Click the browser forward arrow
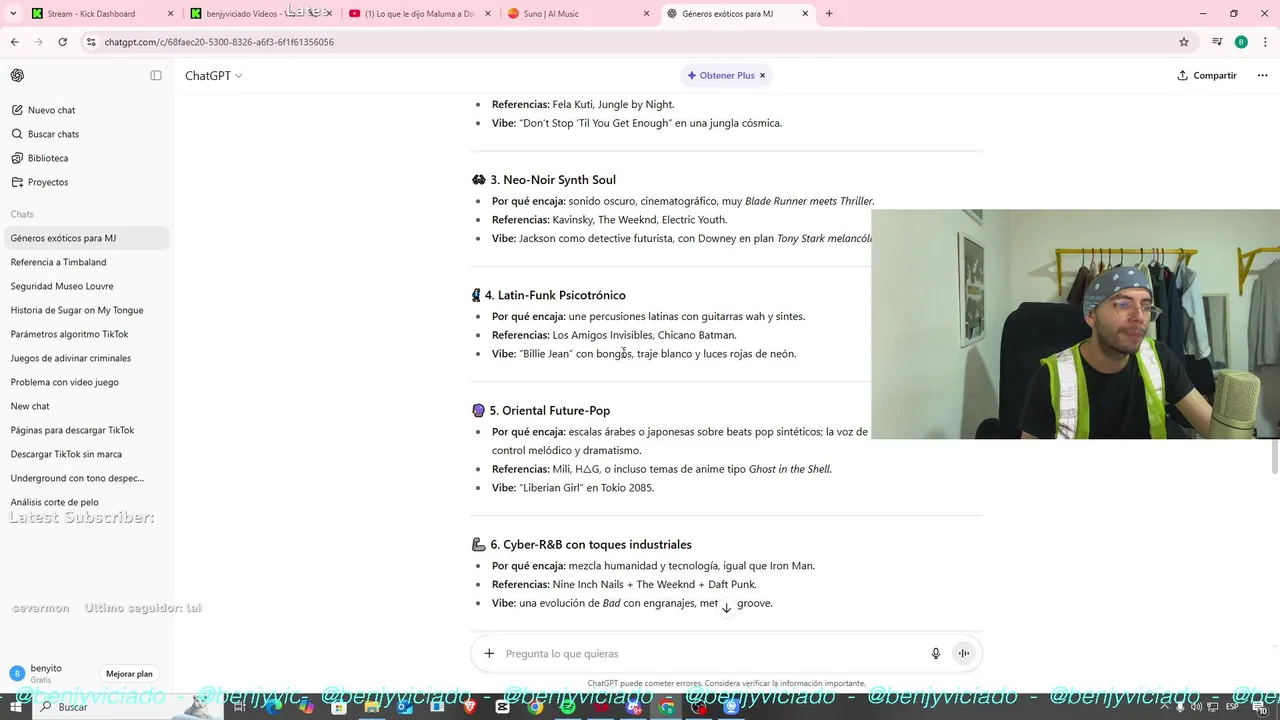Viewport: 1280px width, 720px height. pyautogui.click(x=39, y=42)
